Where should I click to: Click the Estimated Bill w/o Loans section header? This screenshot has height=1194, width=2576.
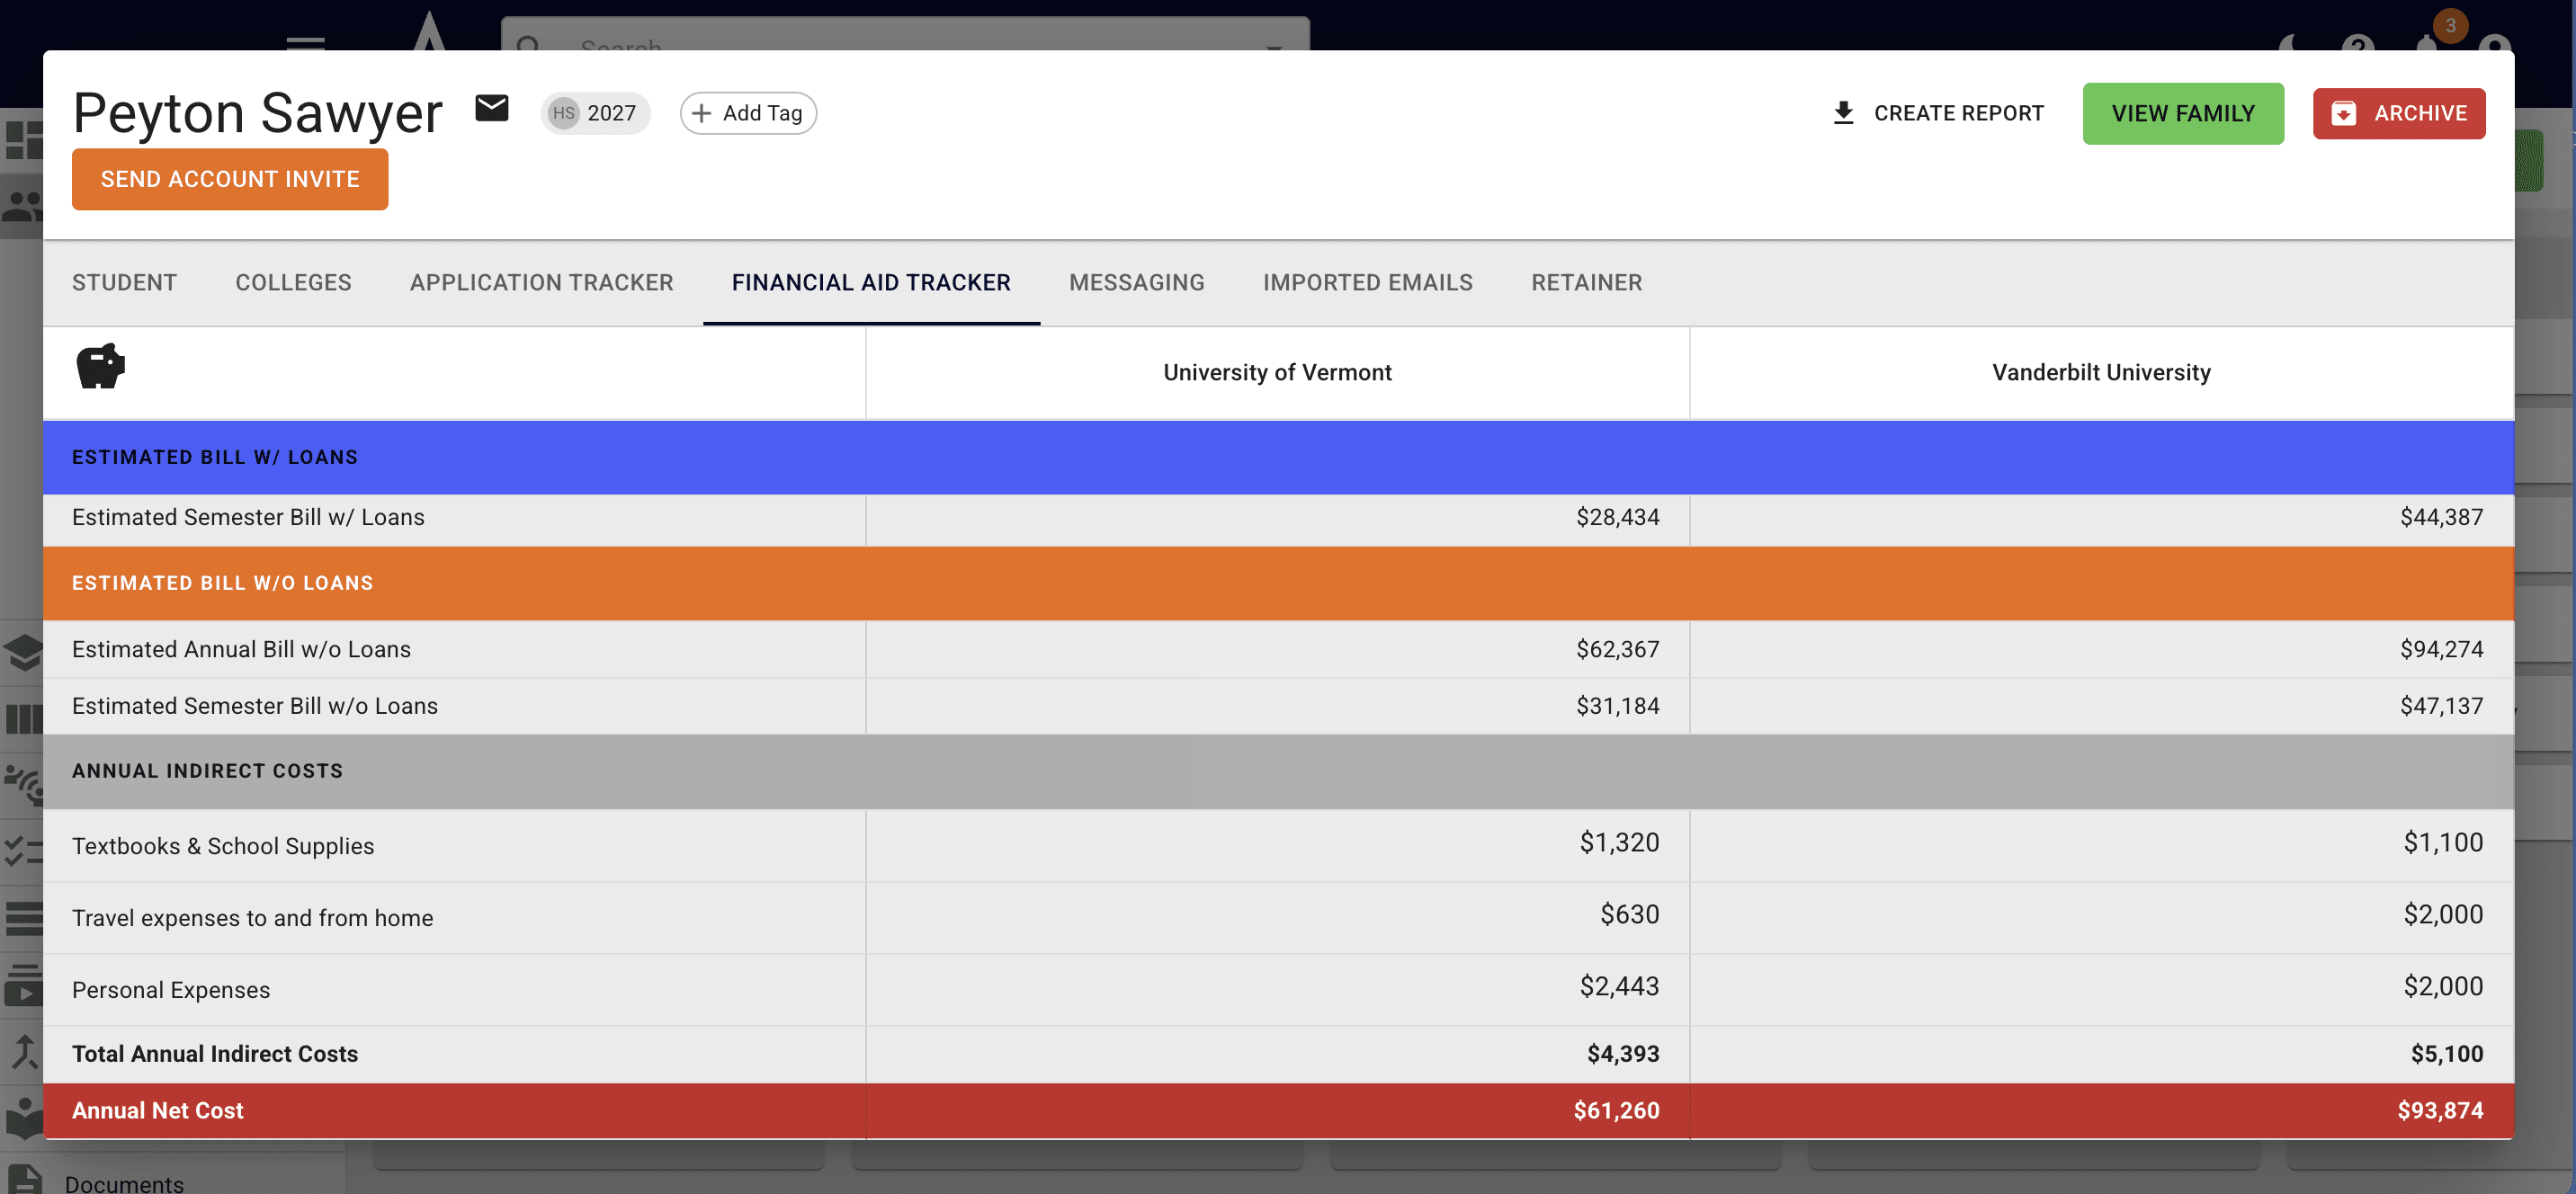[x=1278, y=583]
